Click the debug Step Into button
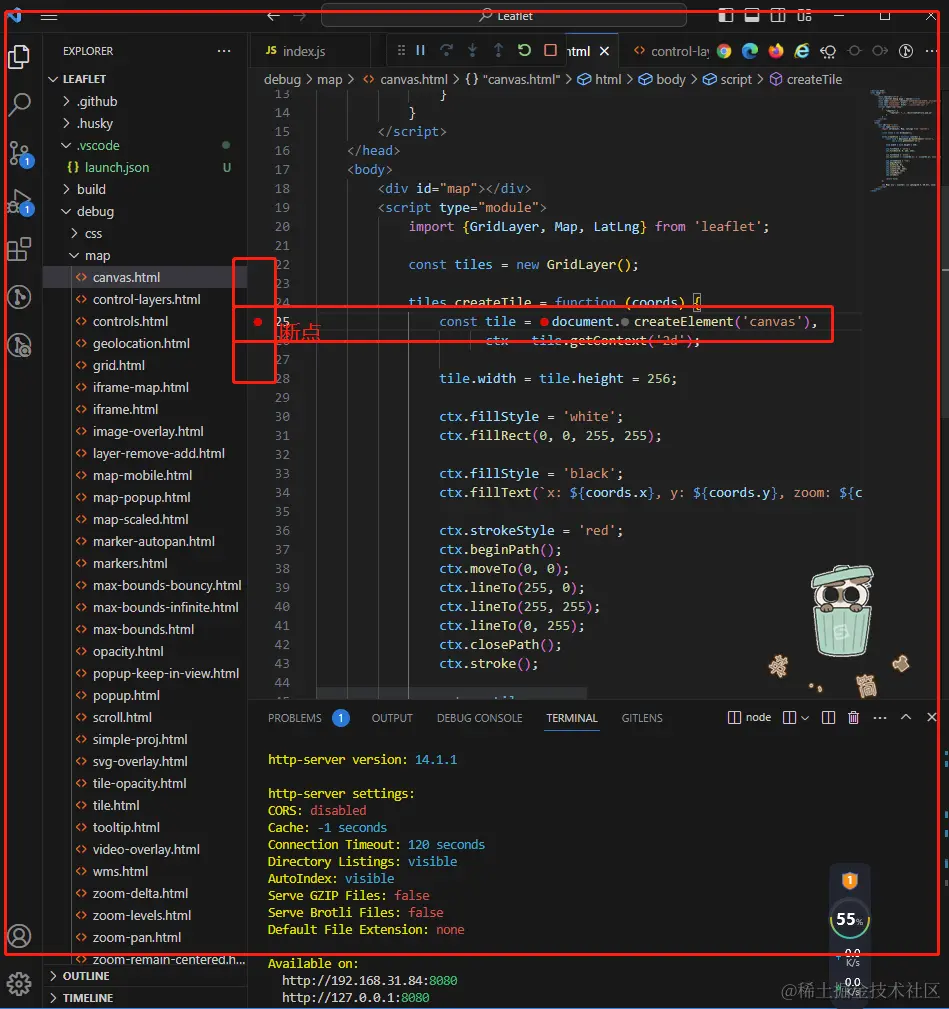This screenshot has height=1009, width=949. coord(472,50)
